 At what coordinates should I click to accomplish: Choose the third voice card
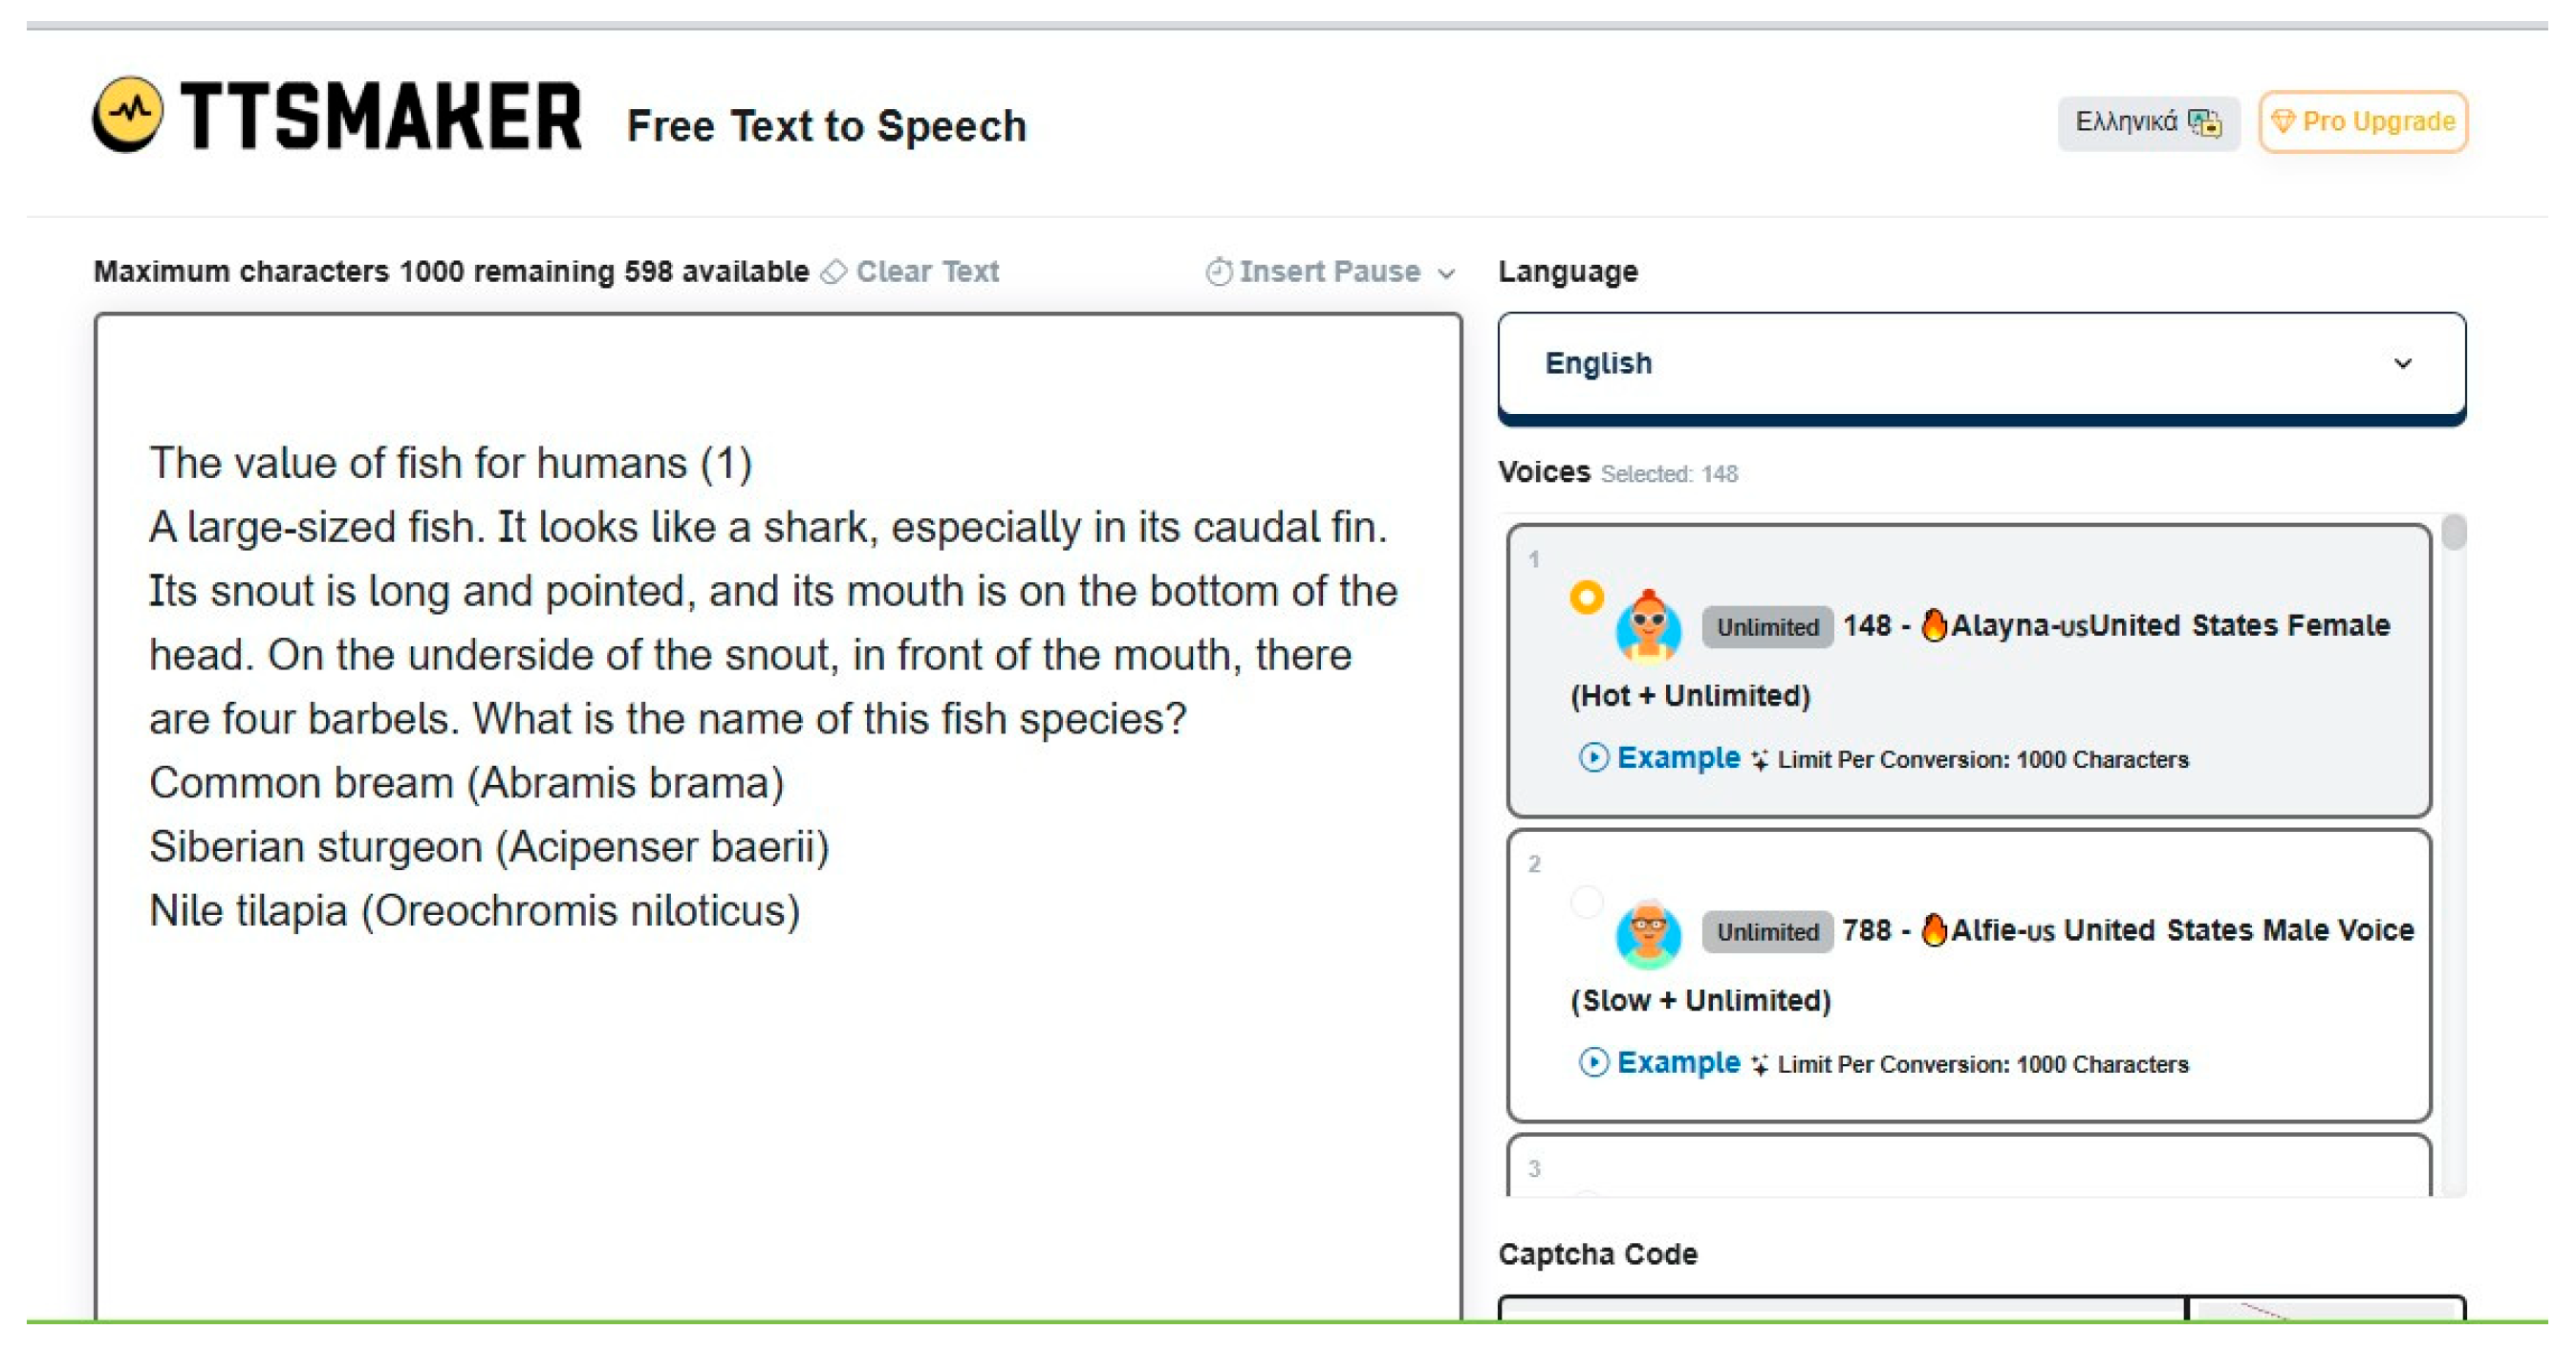(1968, 1166)
